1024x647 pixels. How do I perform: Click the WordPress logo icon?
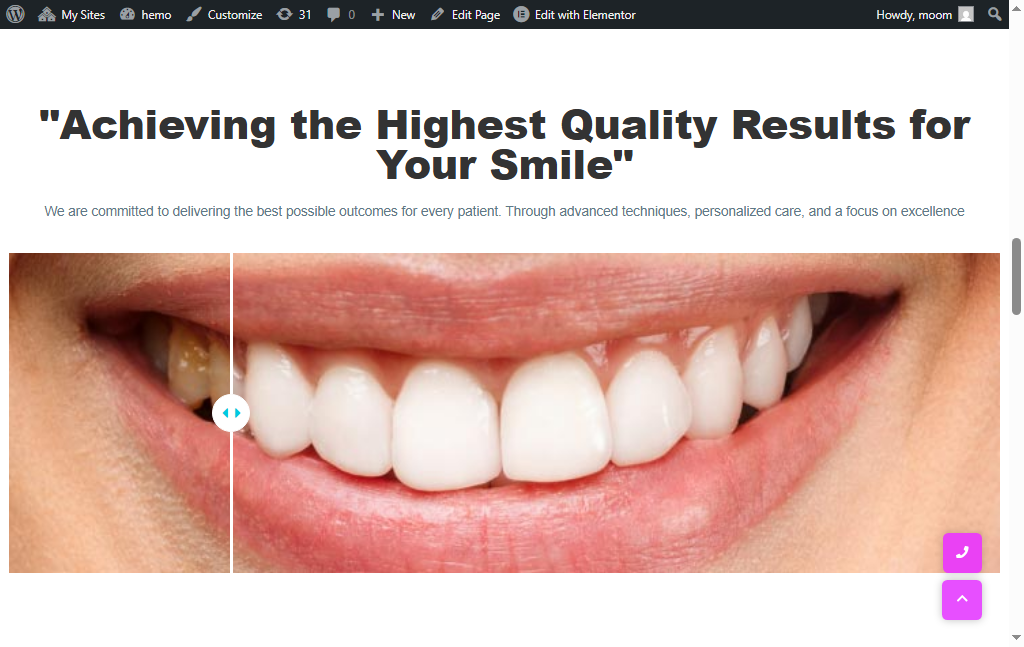coord(15,14)
